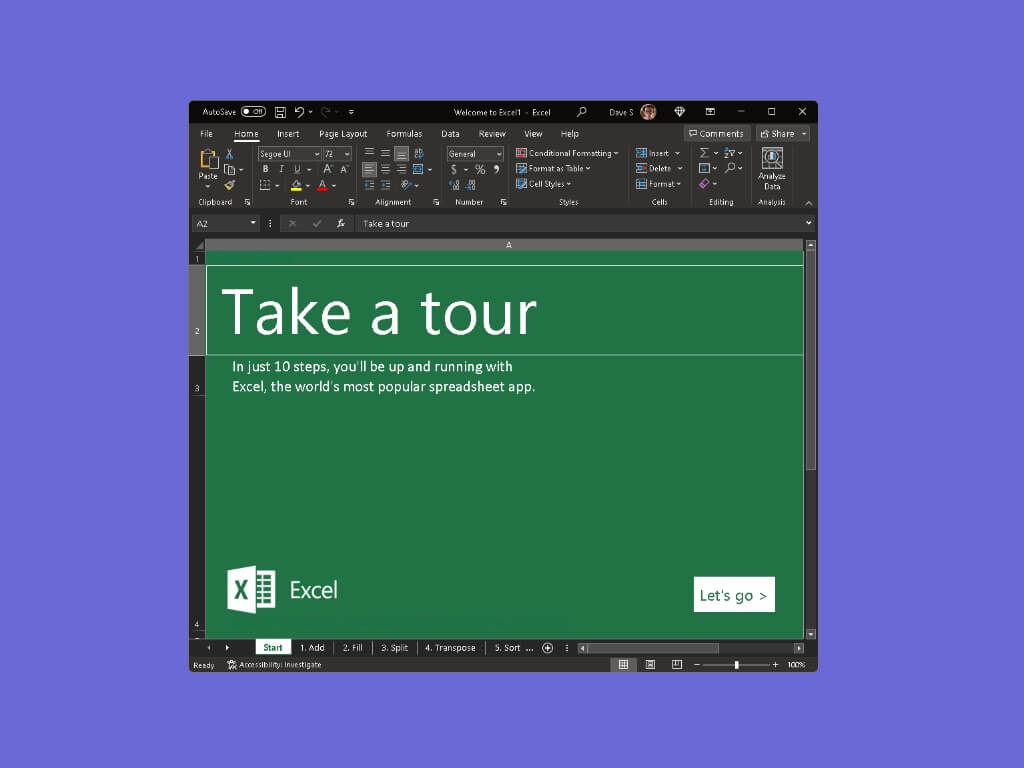The width and height of the screenshot is (1024, 768).
Task: Cut the selection with scissors icon
Action: point(229,154)
